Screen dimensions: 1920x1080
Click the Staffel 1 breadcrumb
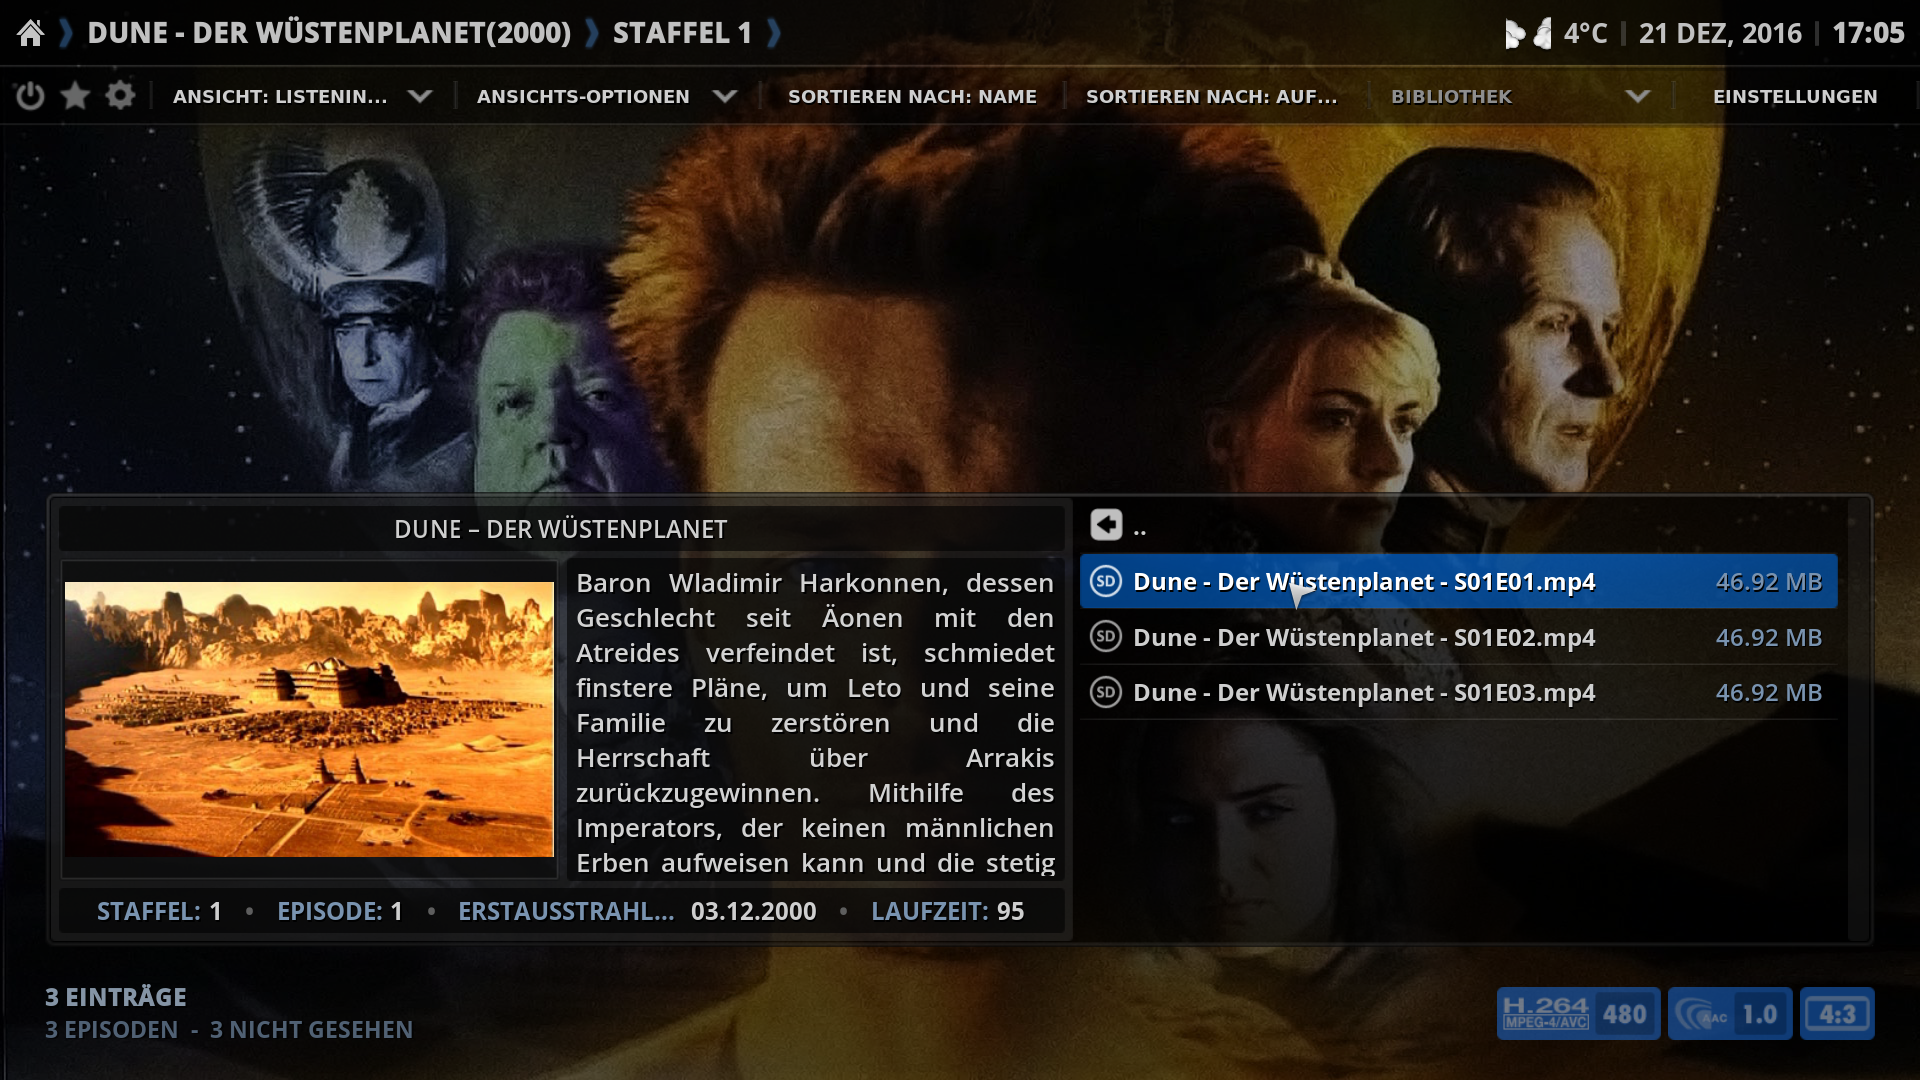[682, 33]
